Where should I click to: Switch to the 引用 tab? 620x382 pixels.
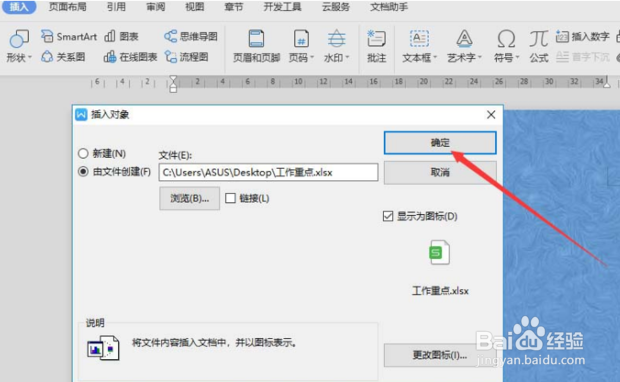116,7
